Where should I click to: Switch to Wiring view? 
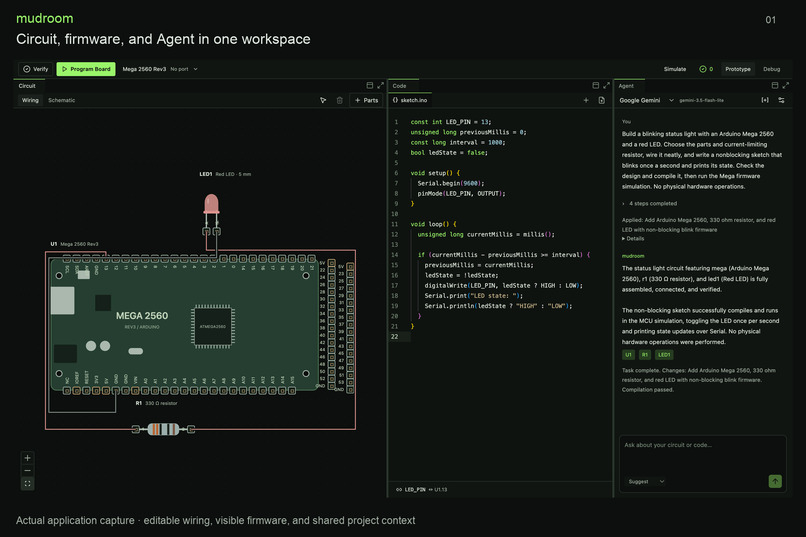(x=30, y=100)
